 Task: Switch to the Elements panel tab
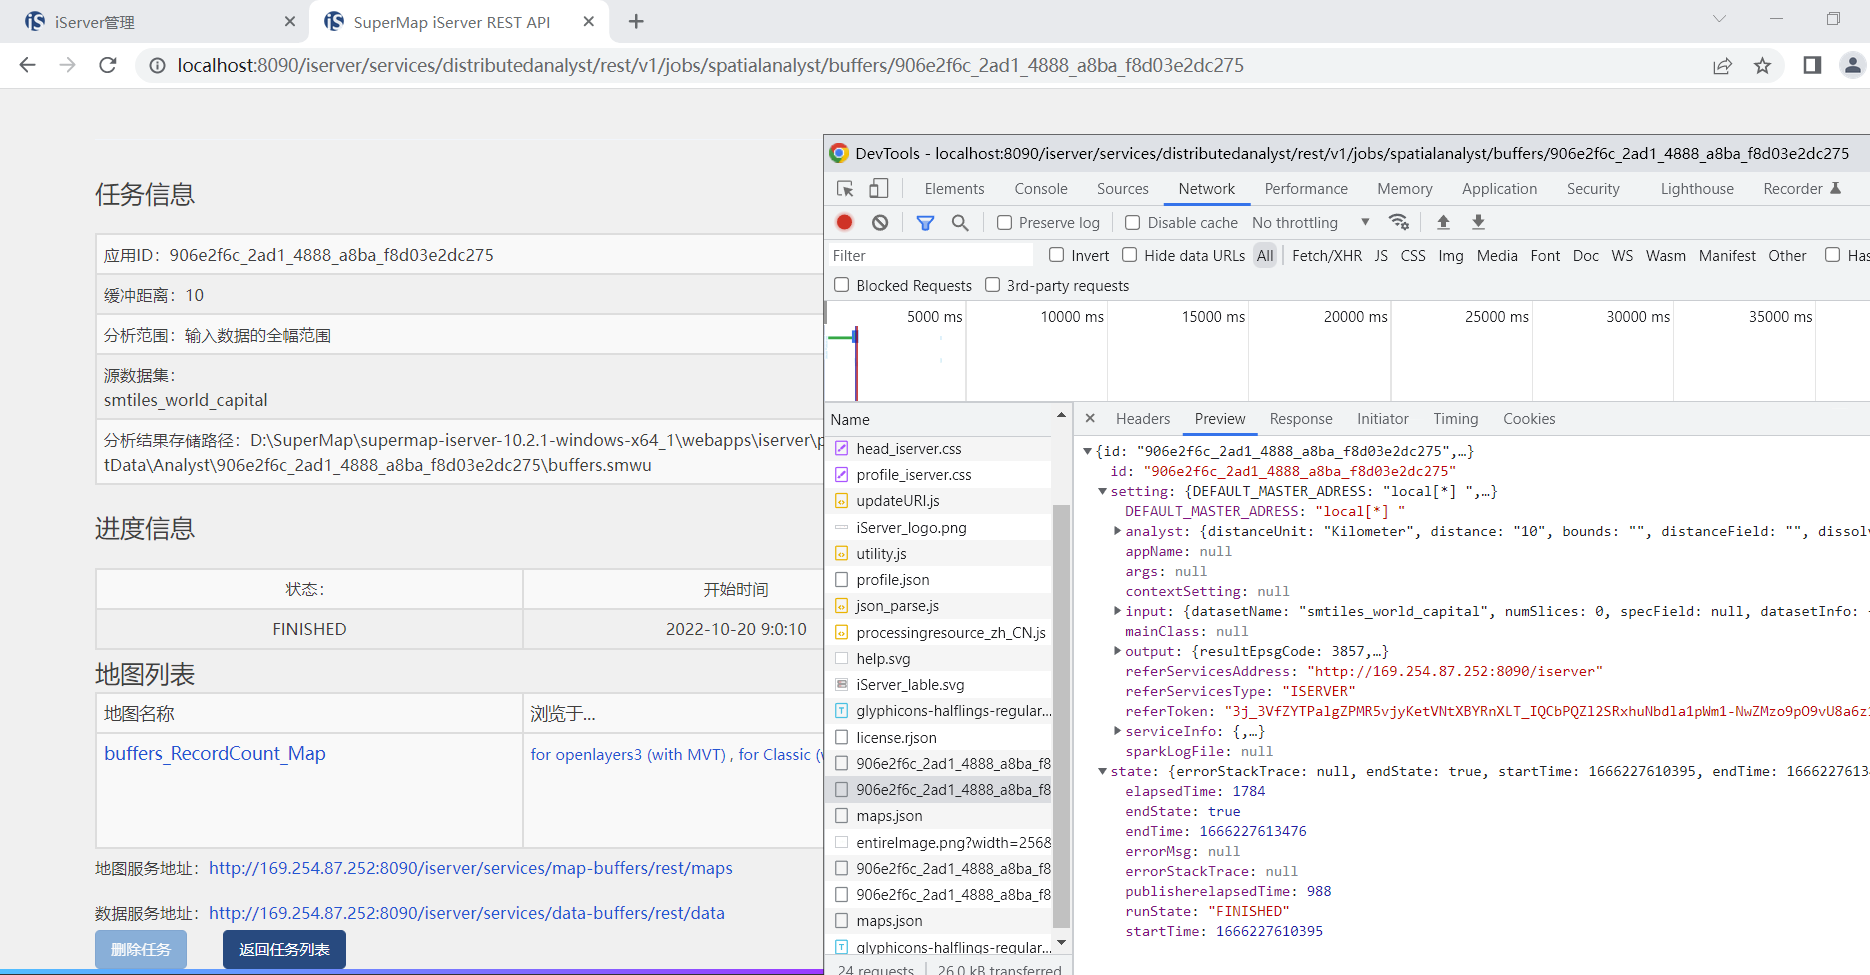pyautogui.click(x=954, y=189)
